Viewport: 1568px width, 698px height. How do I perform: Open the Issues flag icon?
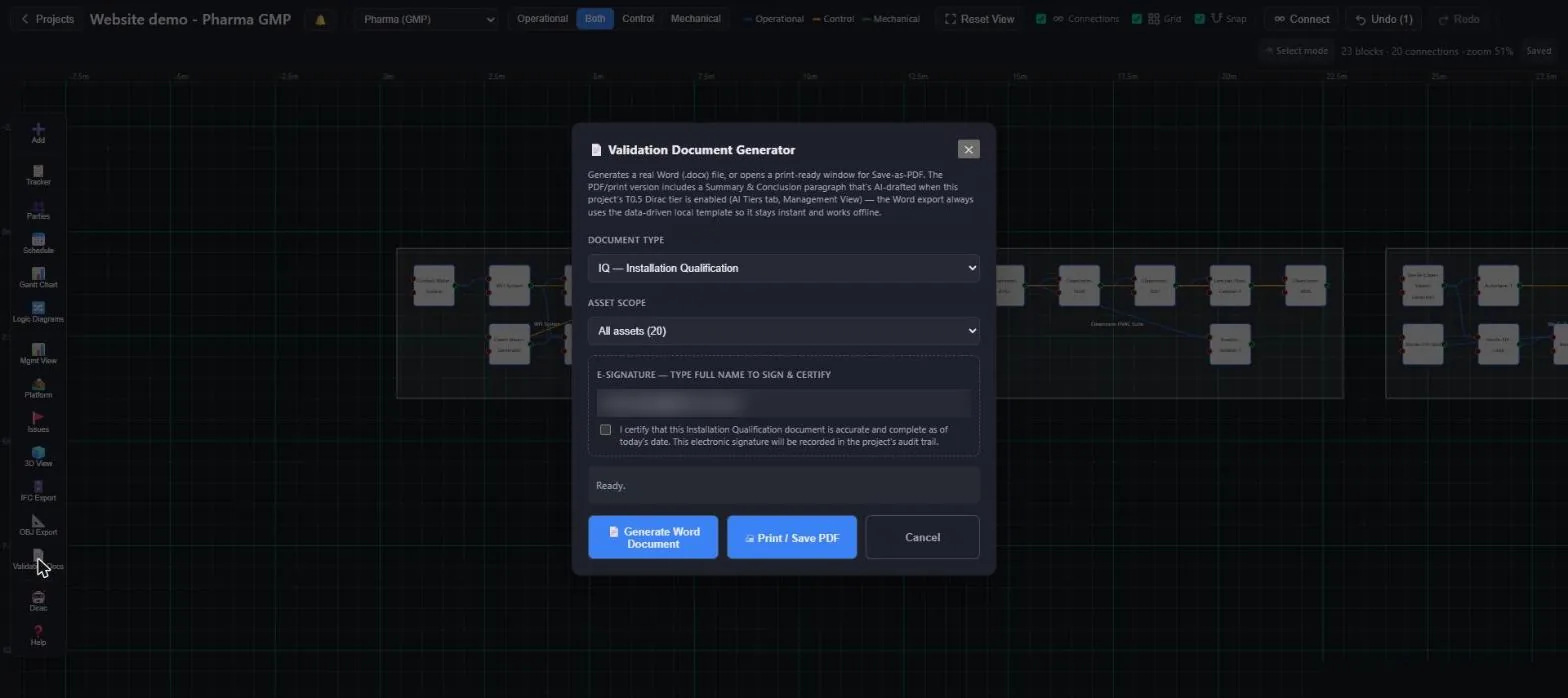tap(38, 422)
